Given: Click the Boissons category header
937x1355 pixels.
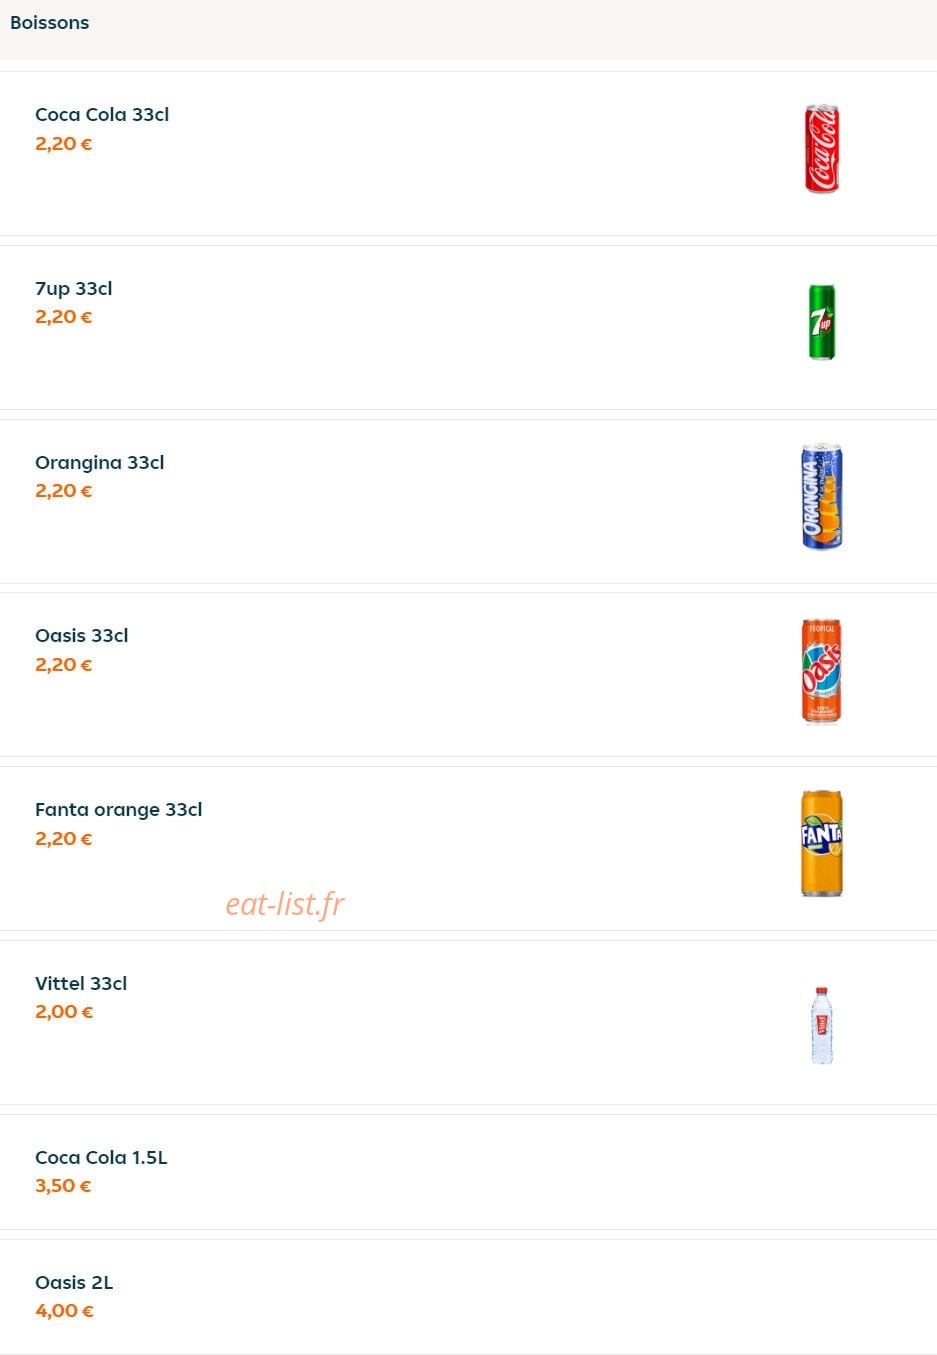Looking at the screenshot, I should [49, 22].
